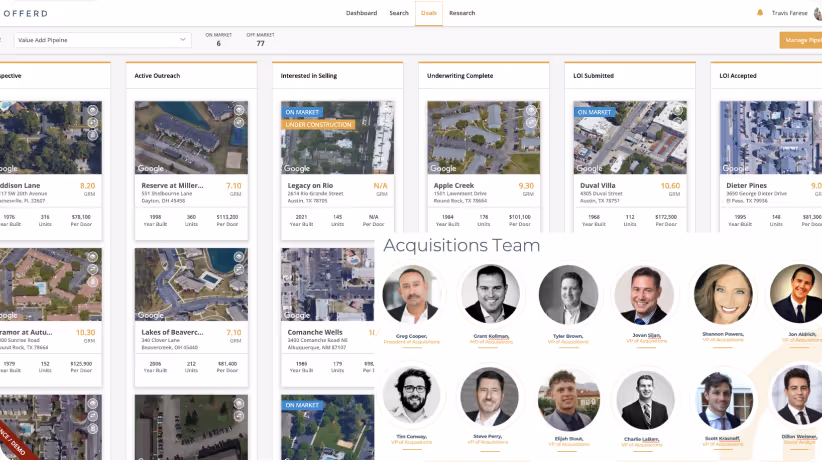
Task: Open the Value Add Pipeline dropdown
Action: [x=102, y=40]
